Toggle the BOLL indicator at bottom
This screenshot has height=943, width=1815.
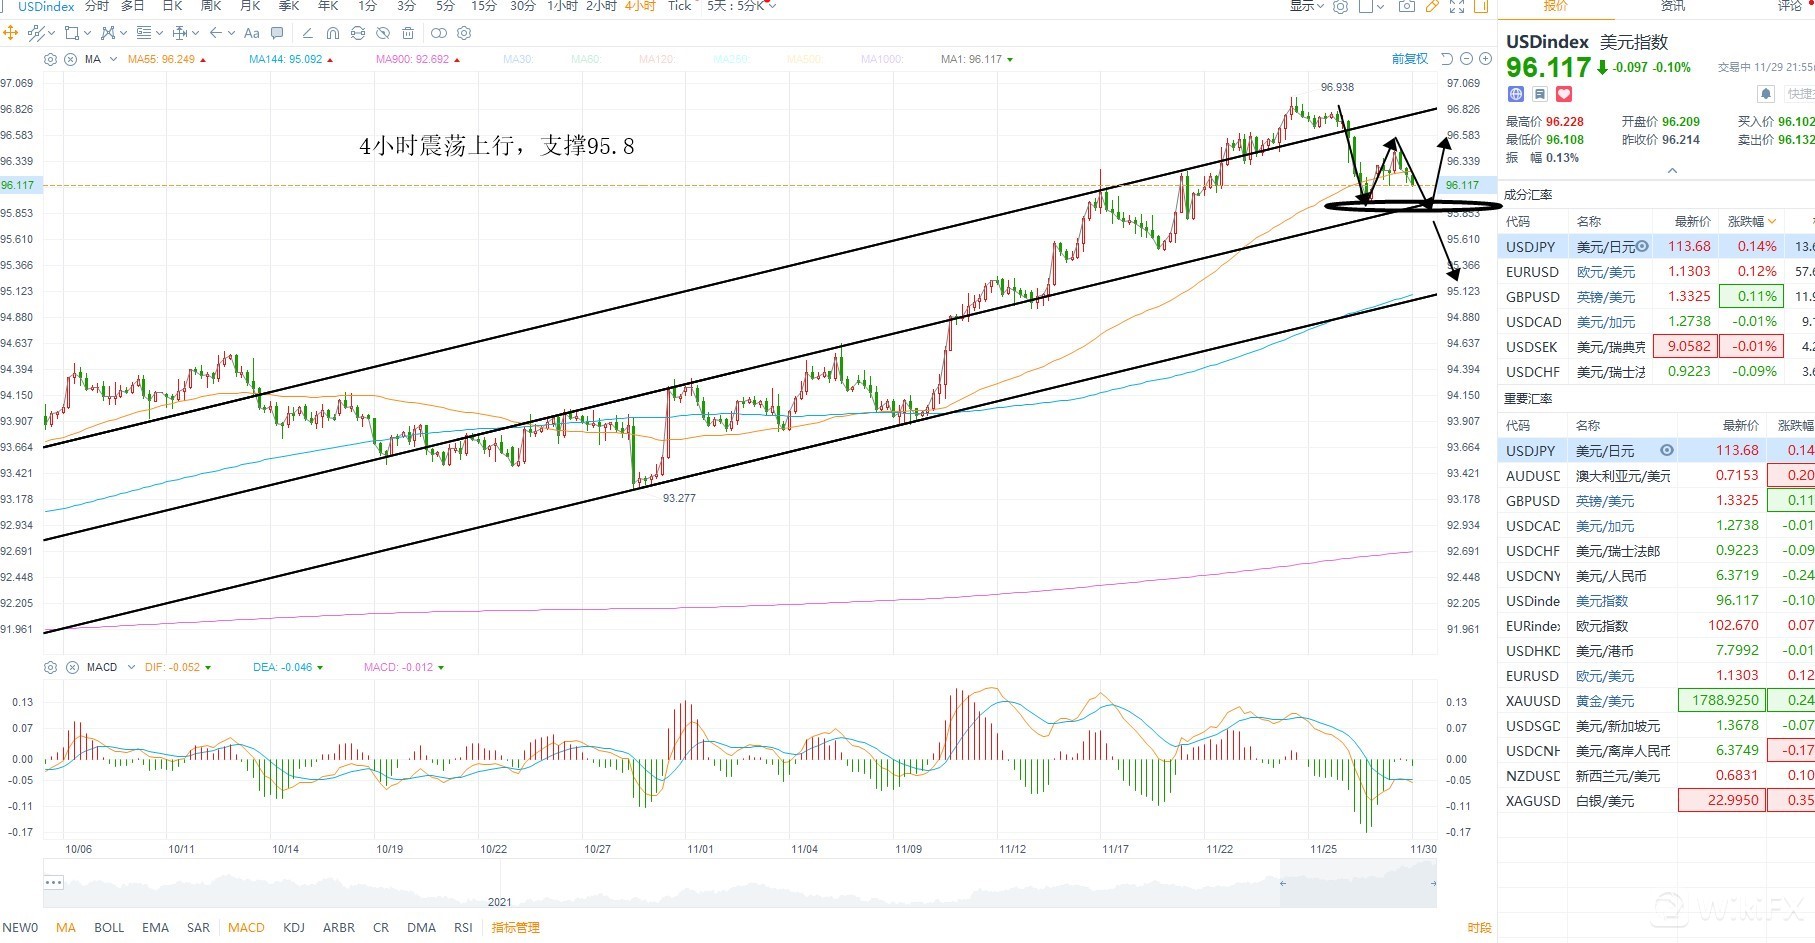[109, 928]
